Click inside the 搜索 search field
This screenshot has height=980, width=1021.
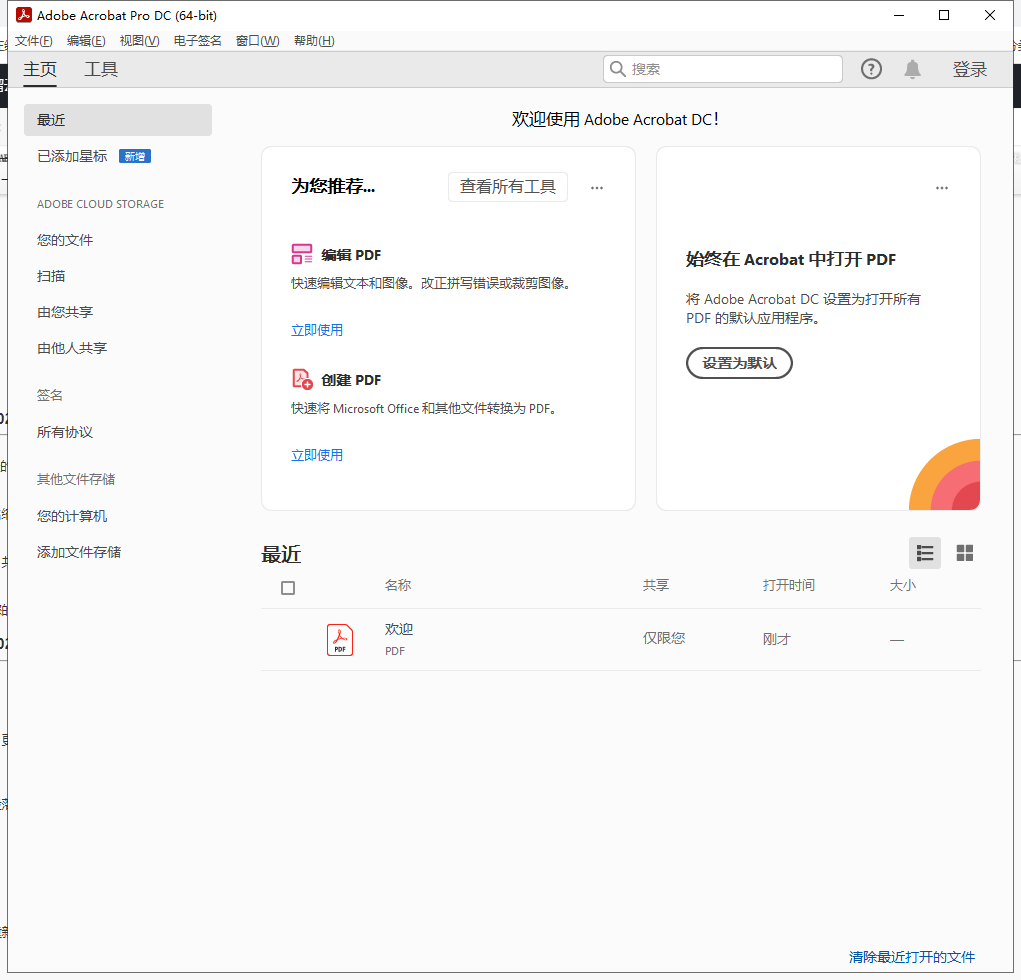point(722,68)
